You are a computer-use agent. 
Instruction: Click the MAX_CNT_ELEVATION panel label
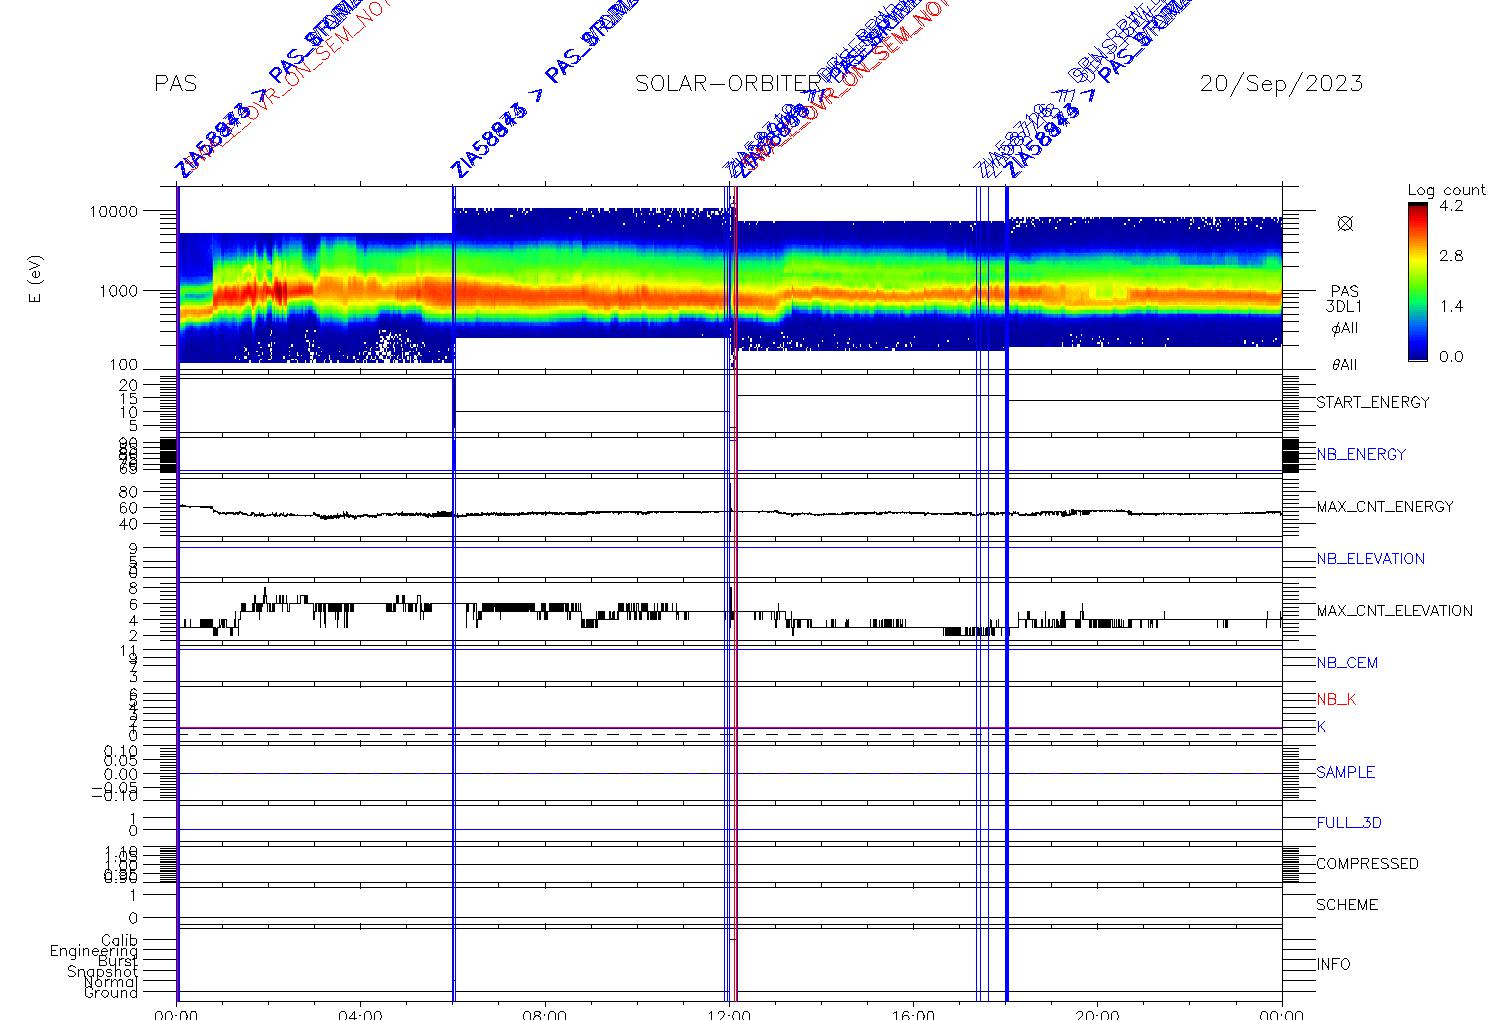pyautogui.click(x=1394, y=610)
